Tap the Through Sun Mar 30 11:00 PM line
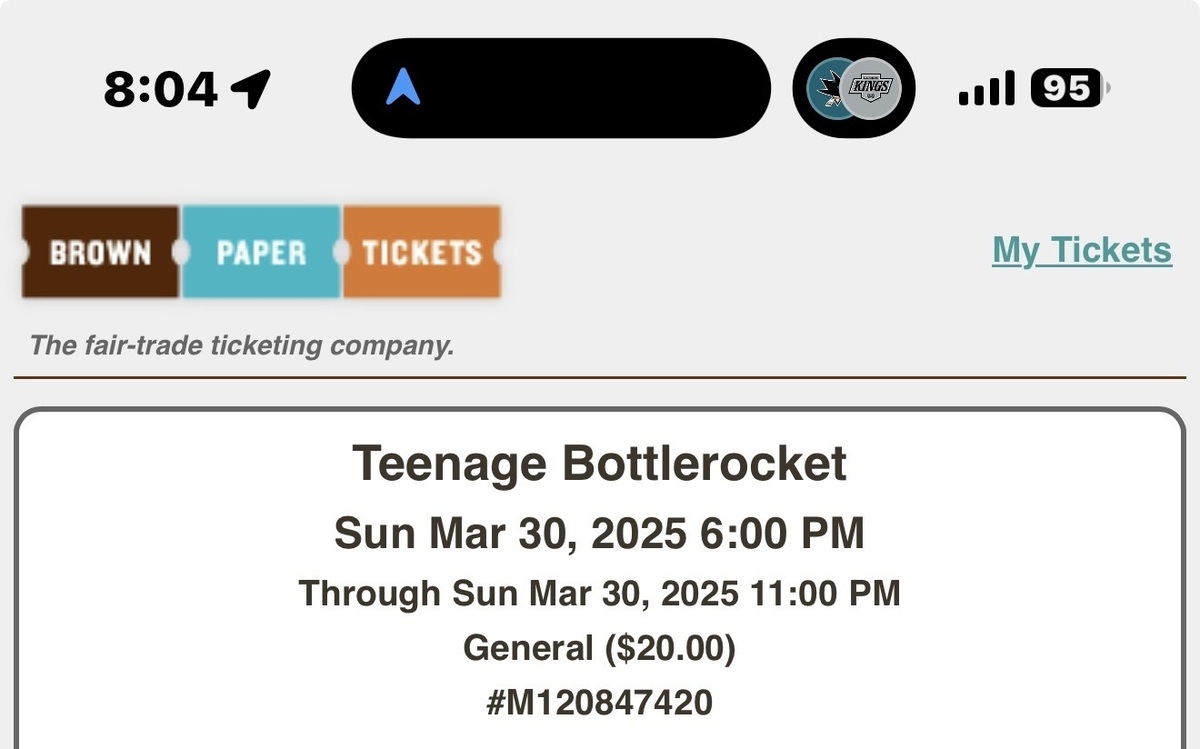This screenshot has width=1200, height=749. click(x=599, y=593)
